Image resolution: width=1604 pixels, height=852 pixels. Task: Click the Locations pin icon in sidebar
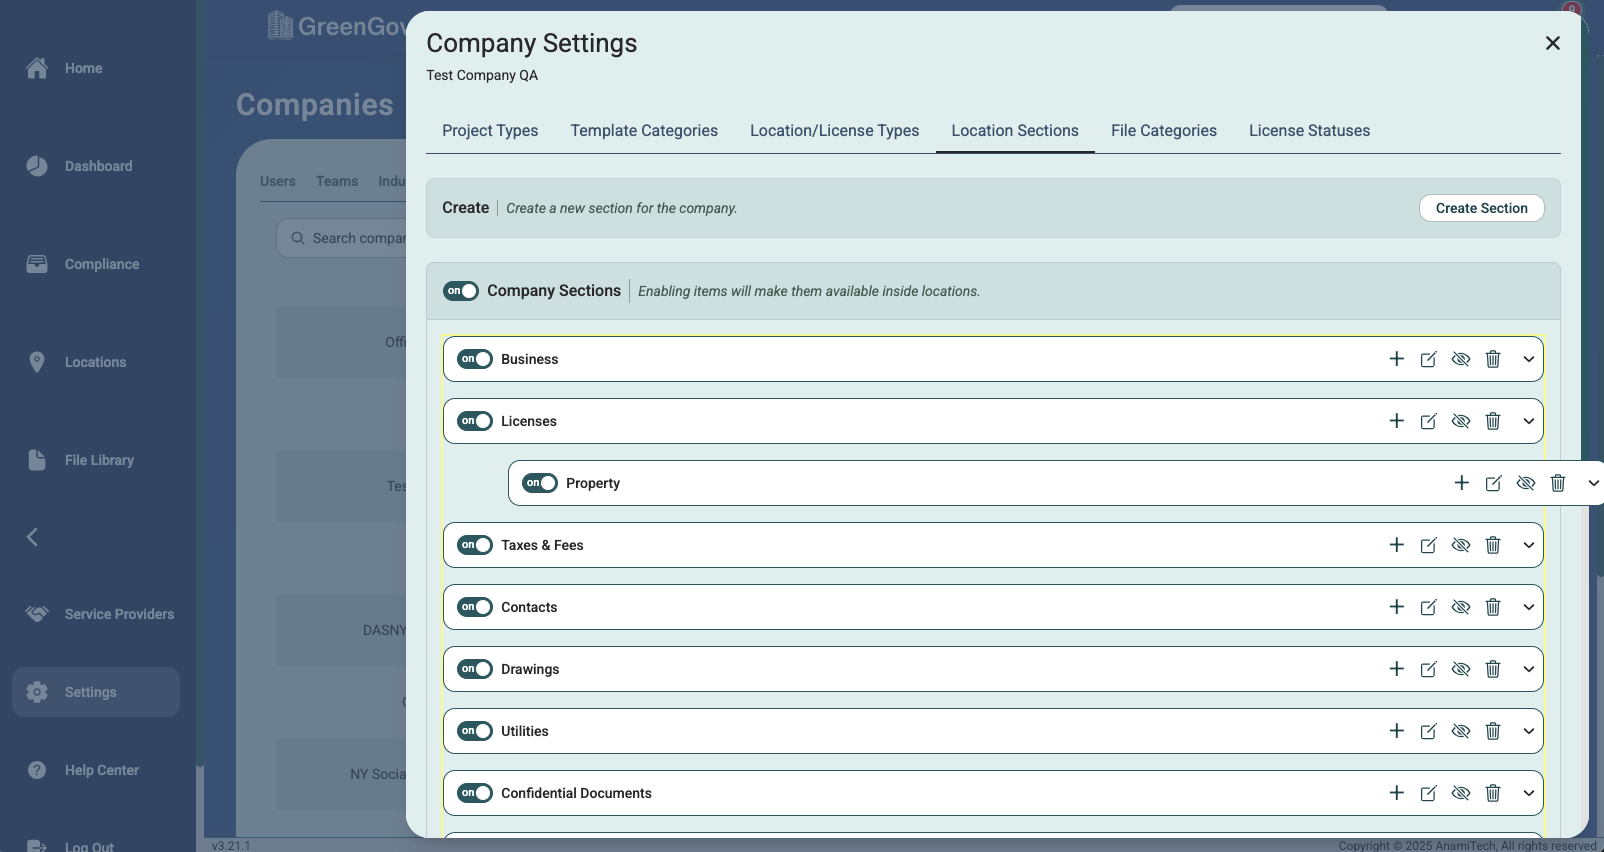(37, 362)
